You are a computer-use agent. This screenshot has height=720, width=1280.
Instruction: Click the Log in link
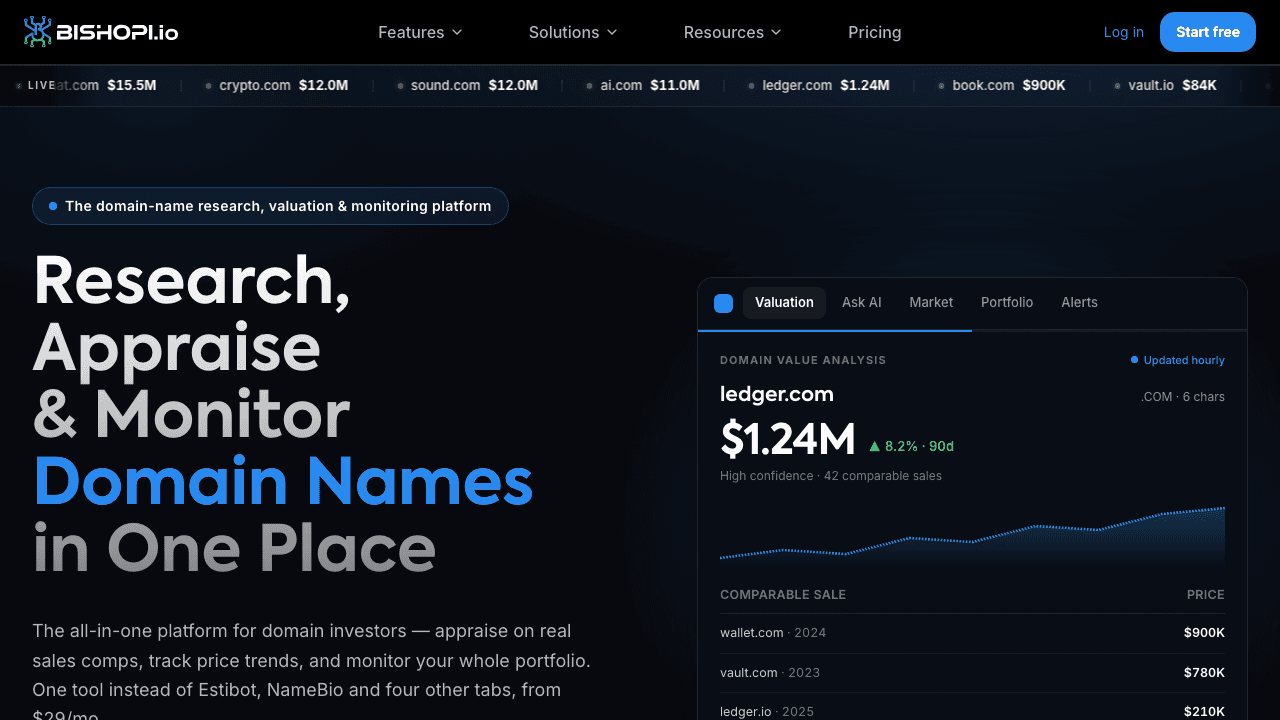(1123, 32)
